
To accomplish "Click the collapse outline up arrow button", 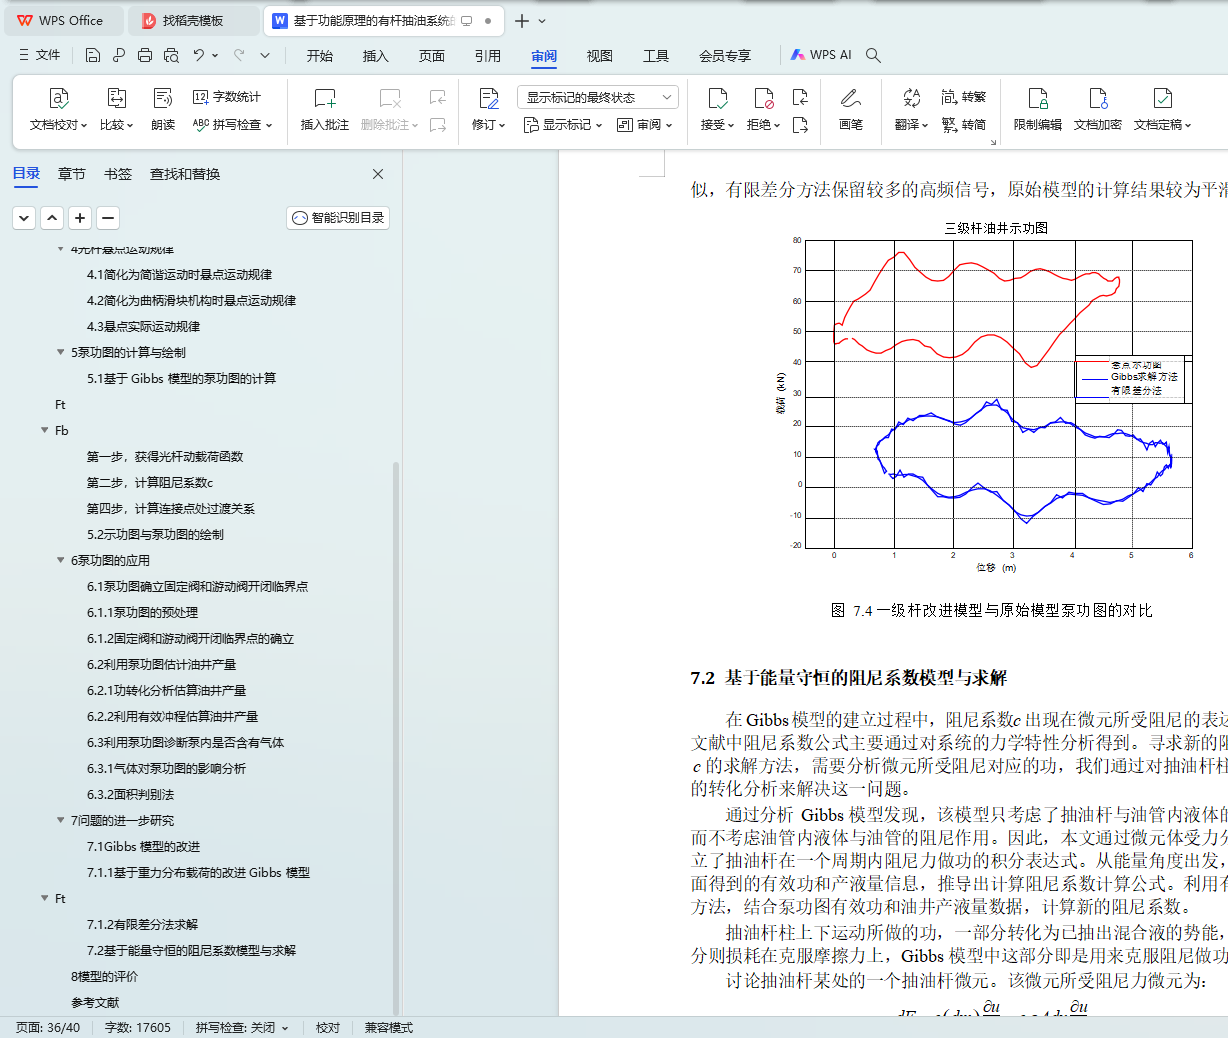I will pyautogui.click(x=53, y=218).
